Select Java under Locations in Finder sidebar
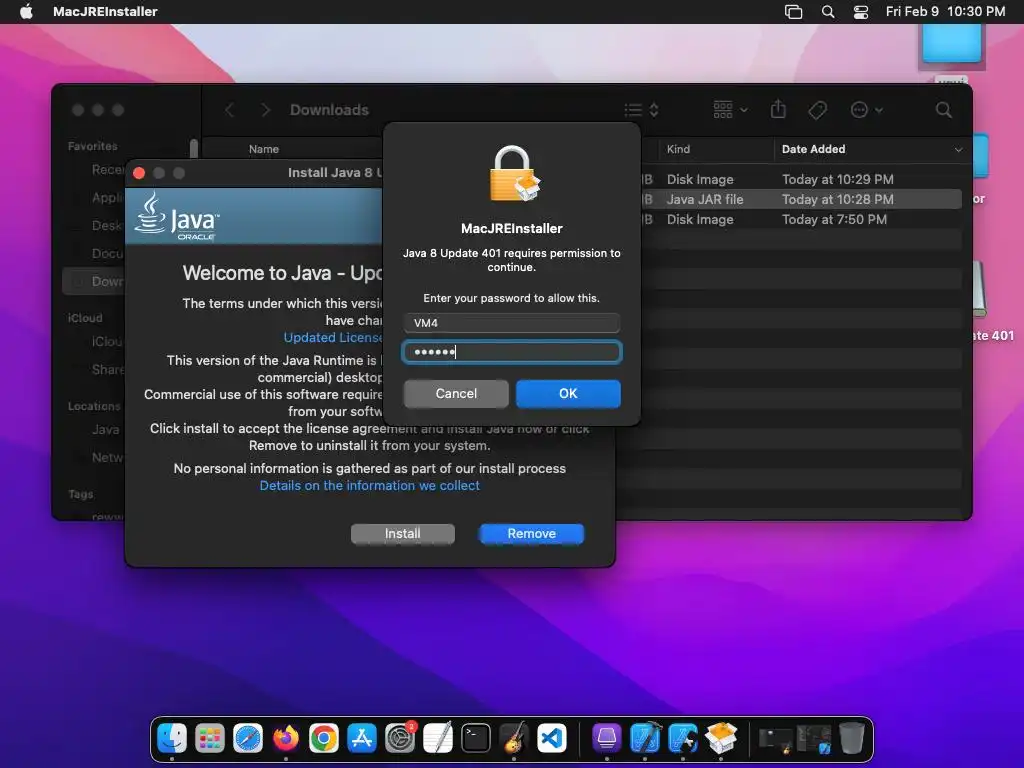1024x768 pixels. 105,429
